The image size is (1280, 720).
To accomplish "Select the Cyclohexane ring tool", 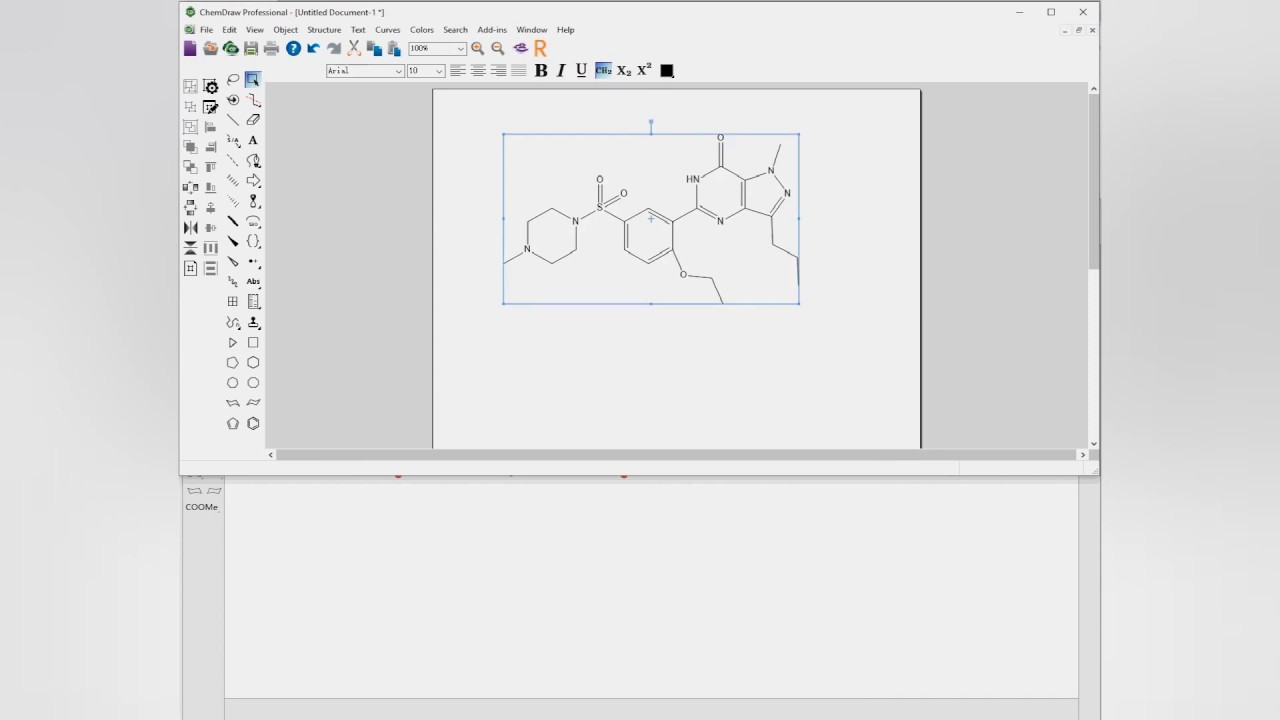I will [x=253, y=363].
